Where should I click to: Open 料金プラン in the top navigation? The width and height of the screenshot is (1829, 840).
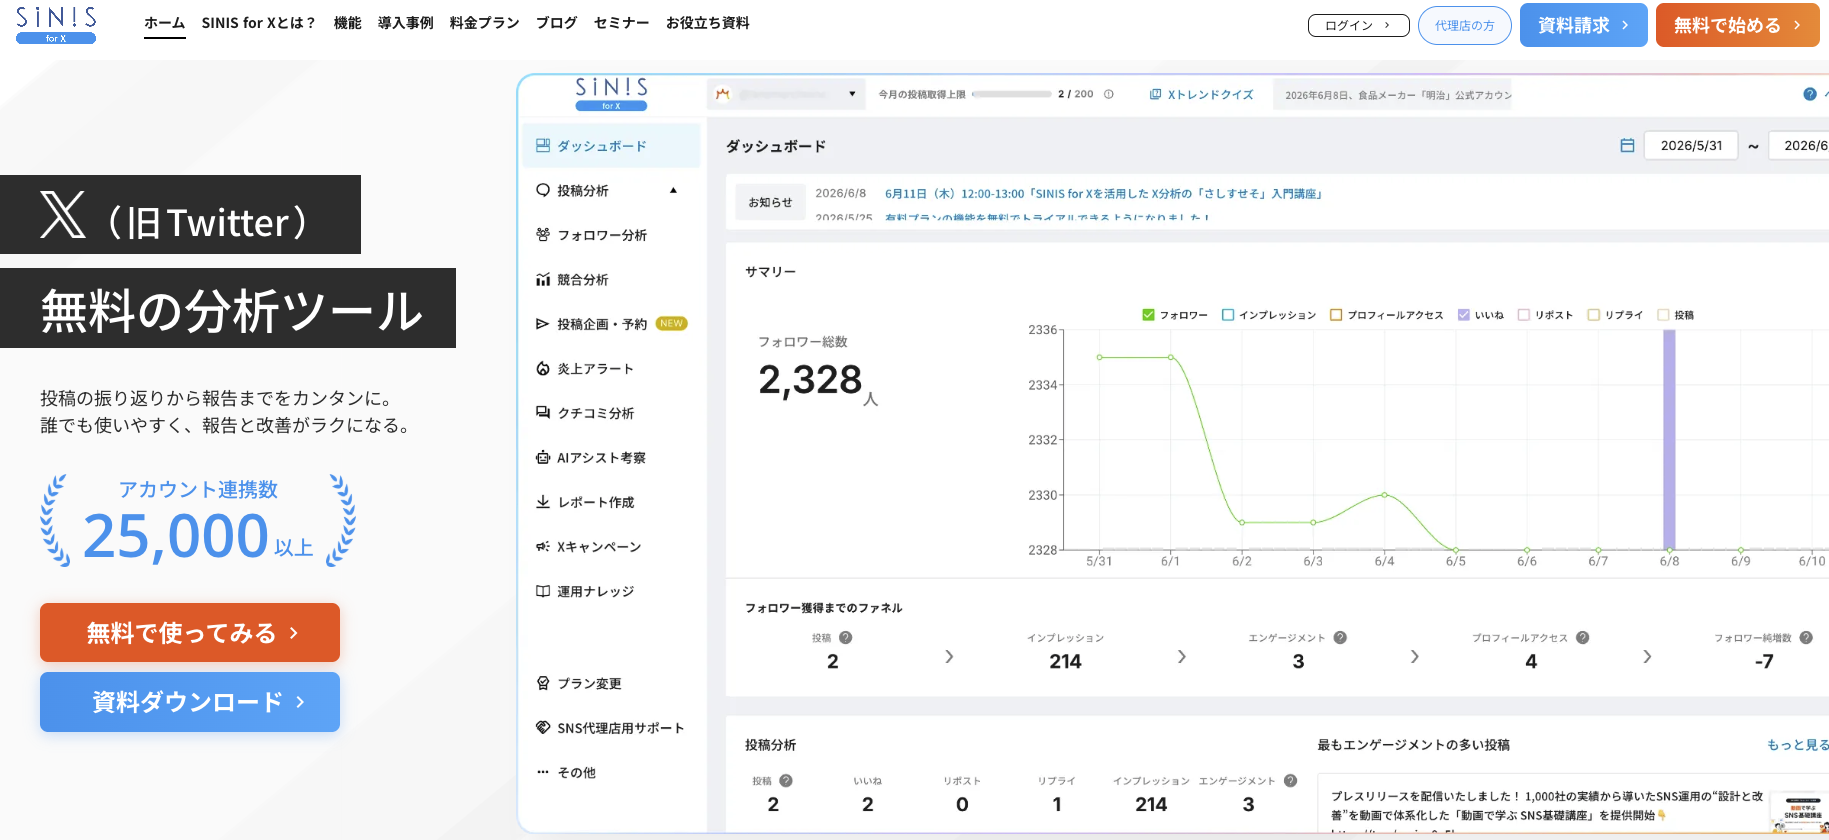(x=484, y=23)
